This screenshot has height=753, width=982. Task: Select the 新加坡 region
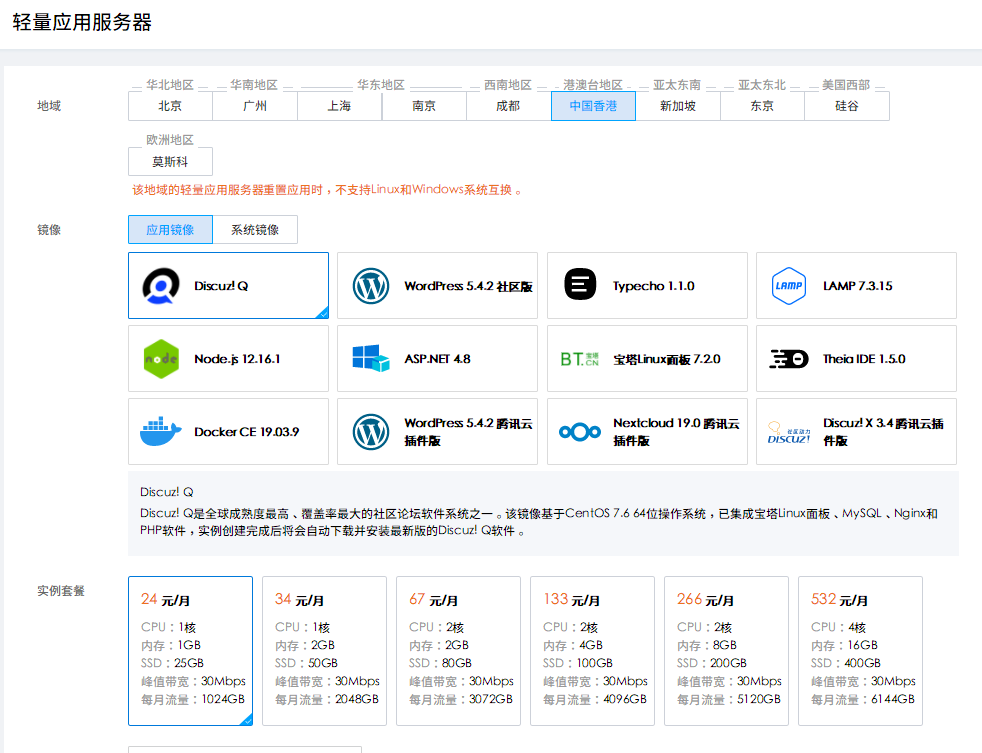tap(678, 106)
